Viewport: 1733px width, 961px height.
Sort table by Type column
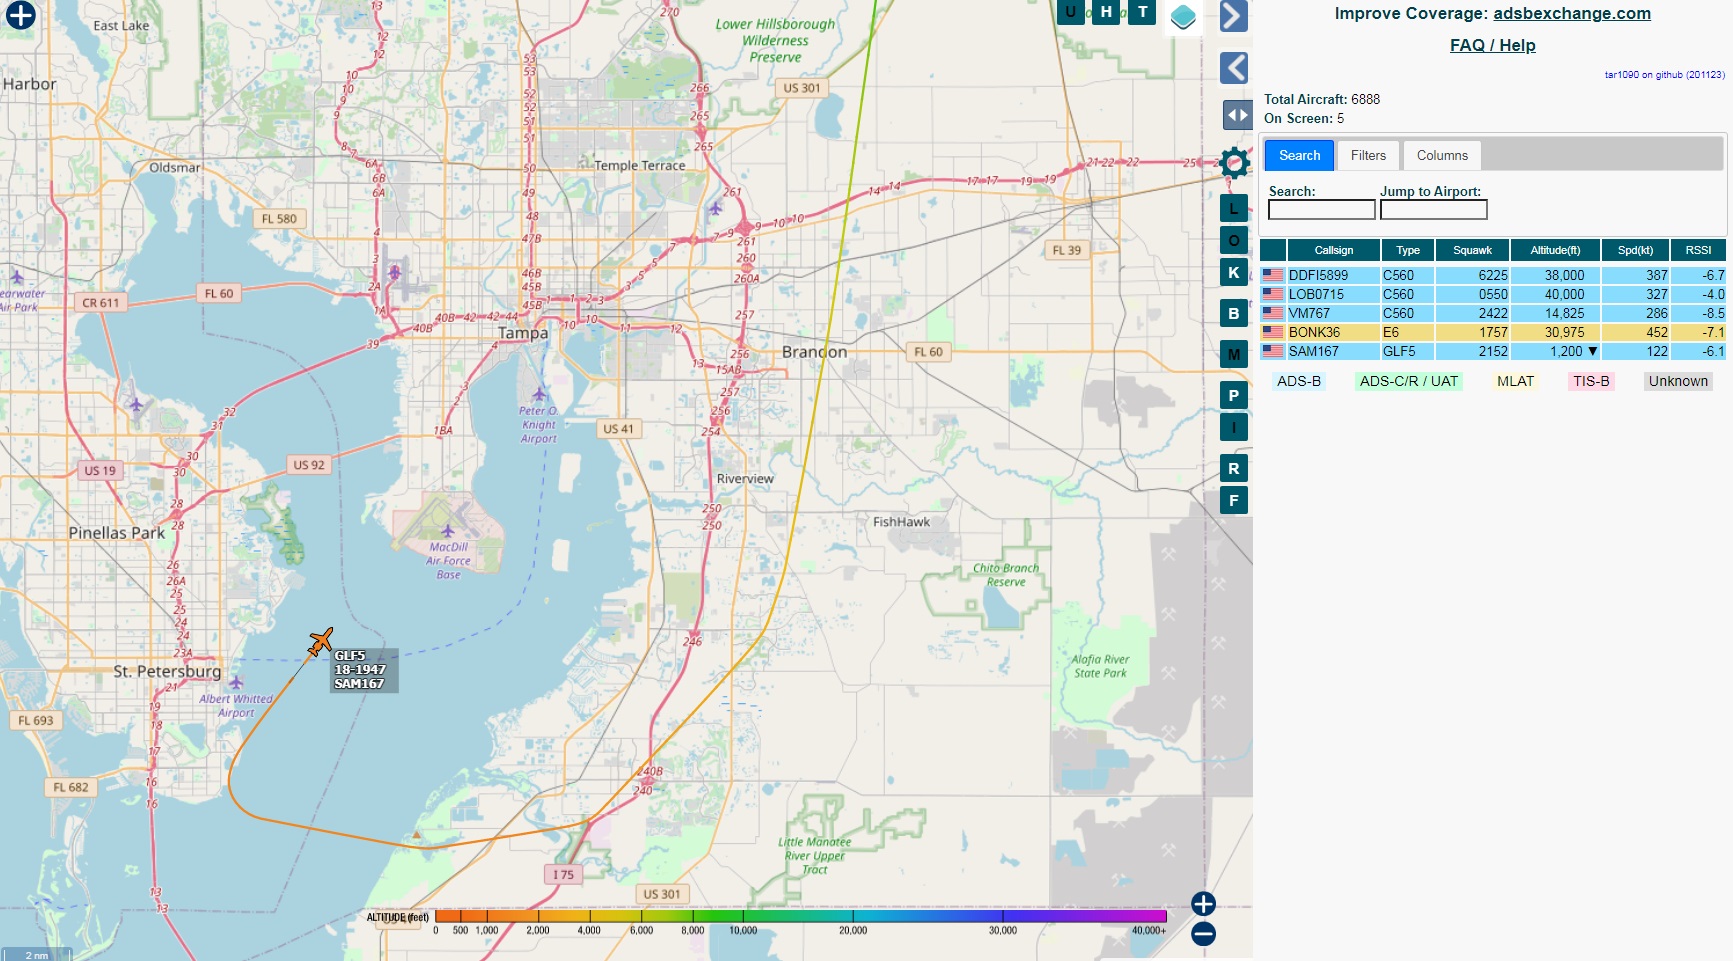(x=1408, y=250)
